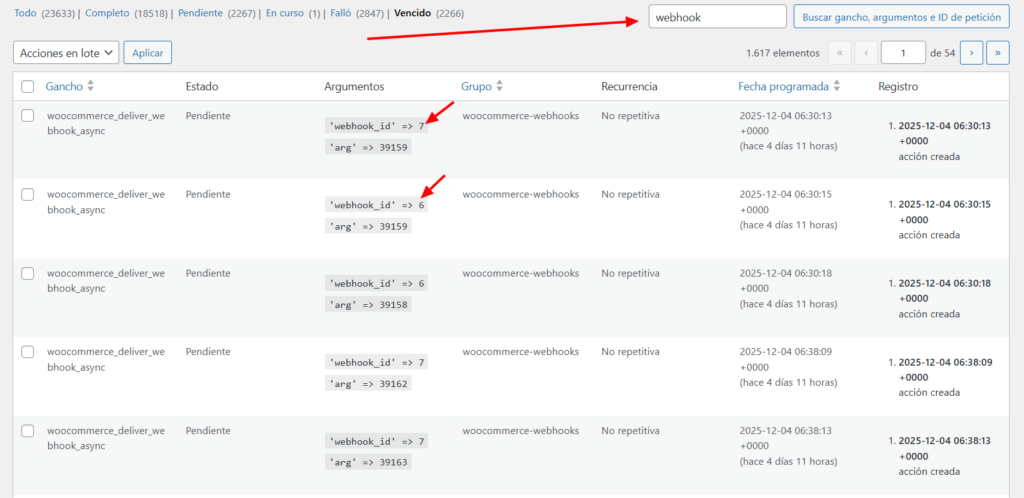Viewport: 1024px width, 498px height.
Task: Check the row with webhook_id 7 arg 39159
Action: click(x=28, y=116)
